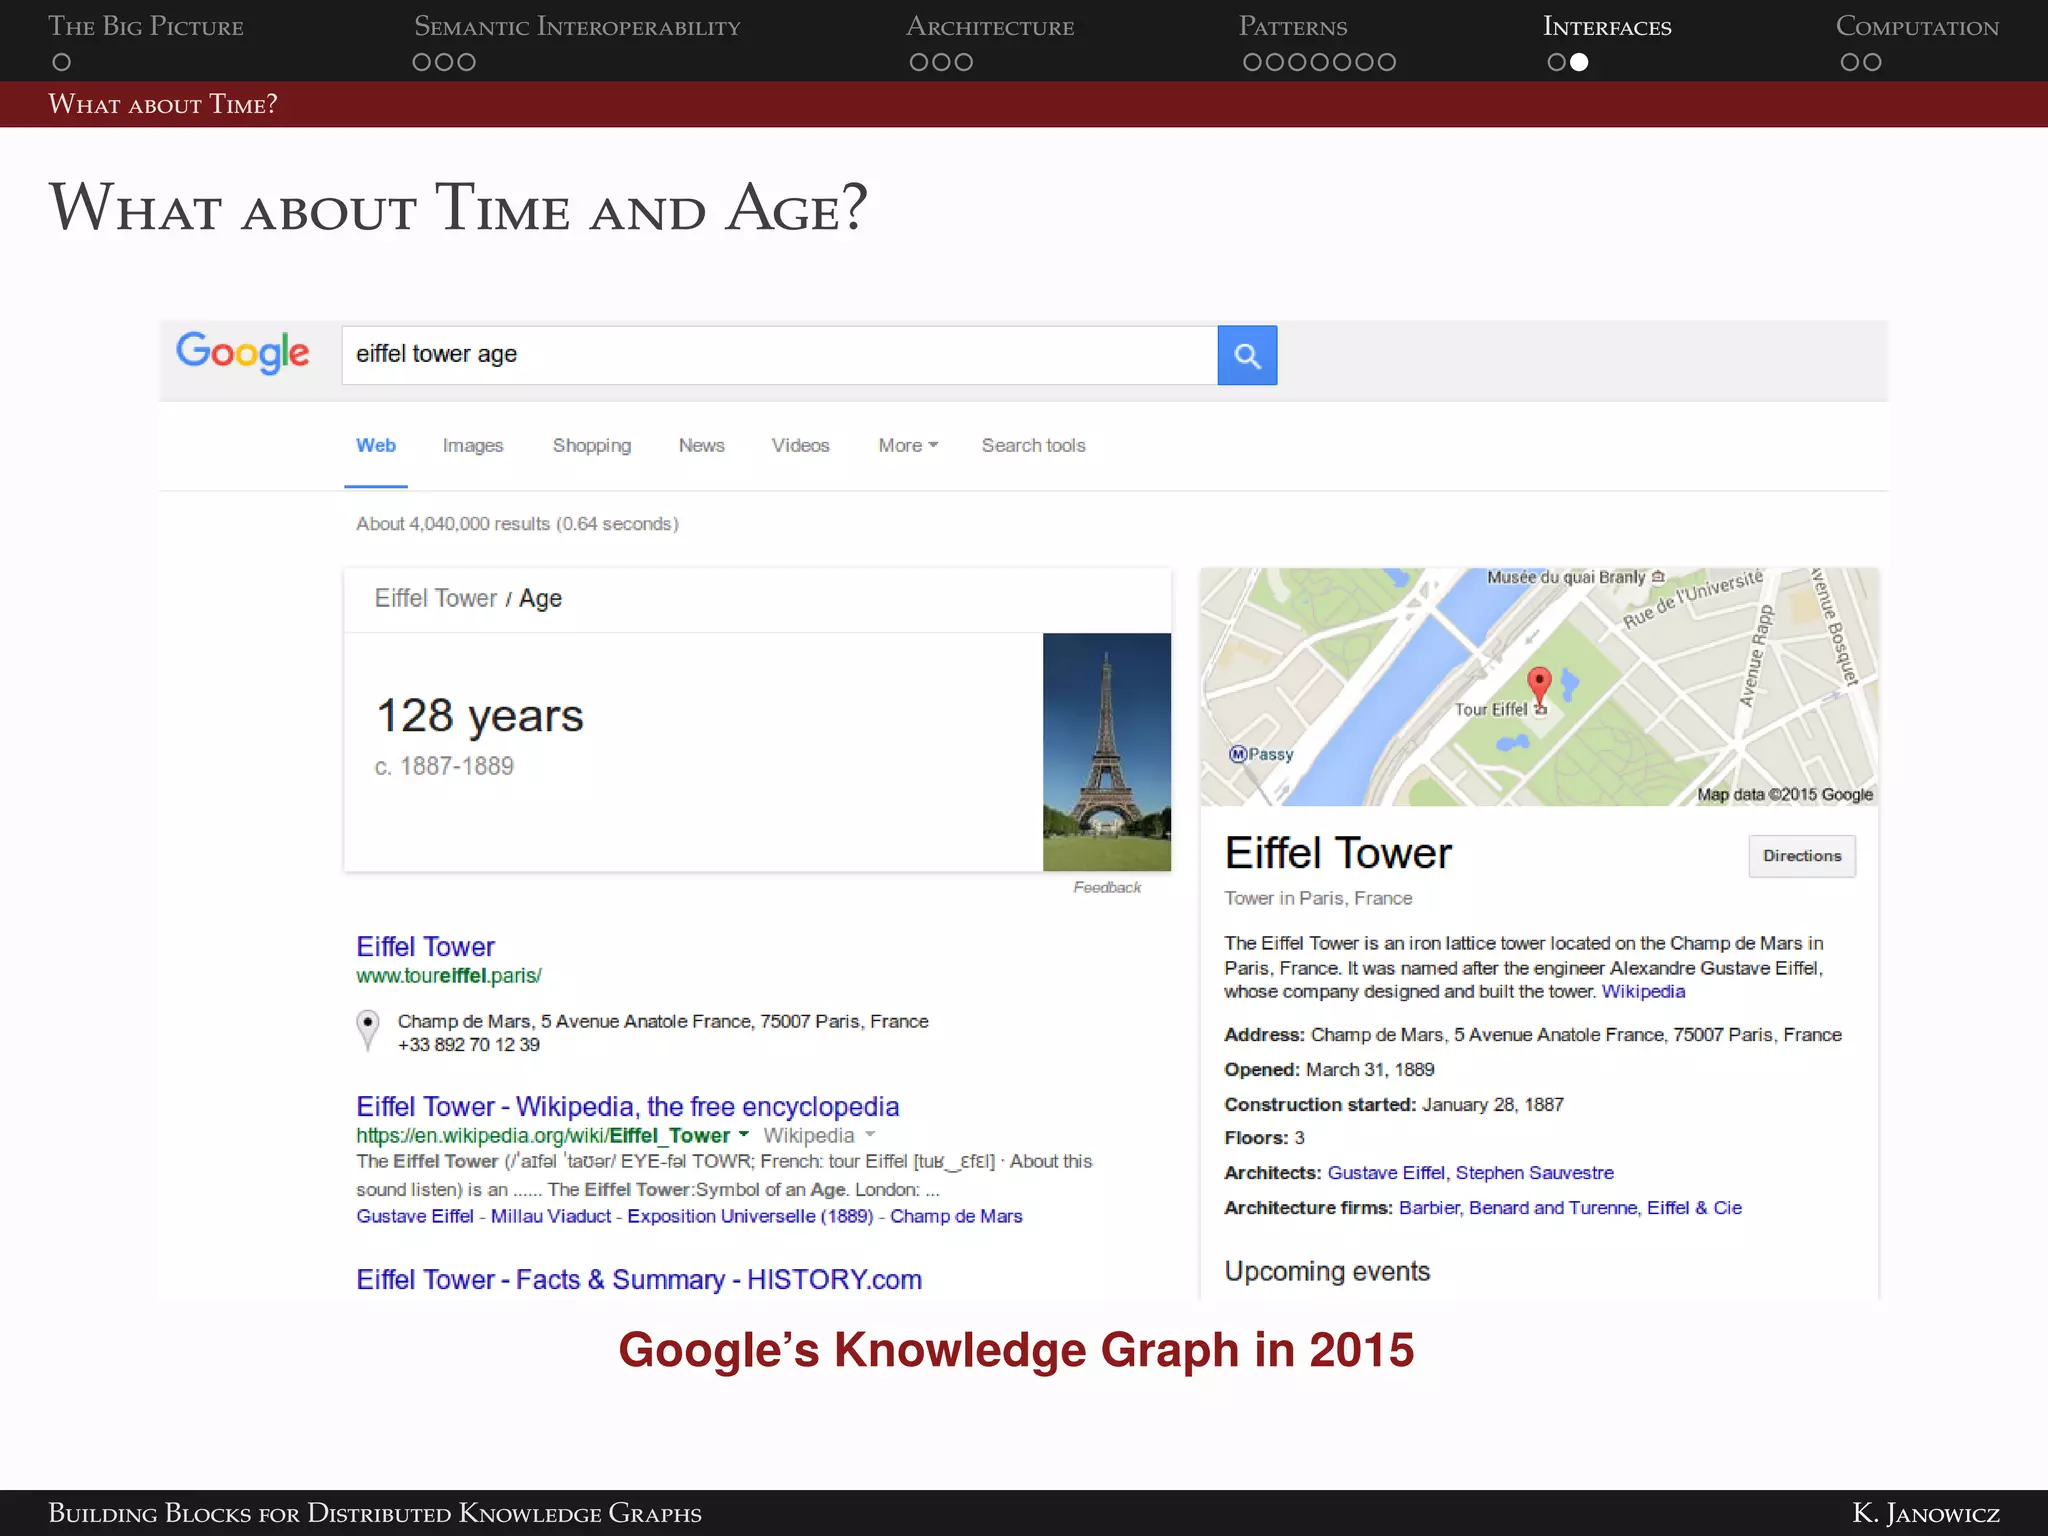Click the Stephen Sauvestre architect link
Viewport: 2048px width, 1536px height.
[1535, 1172]
